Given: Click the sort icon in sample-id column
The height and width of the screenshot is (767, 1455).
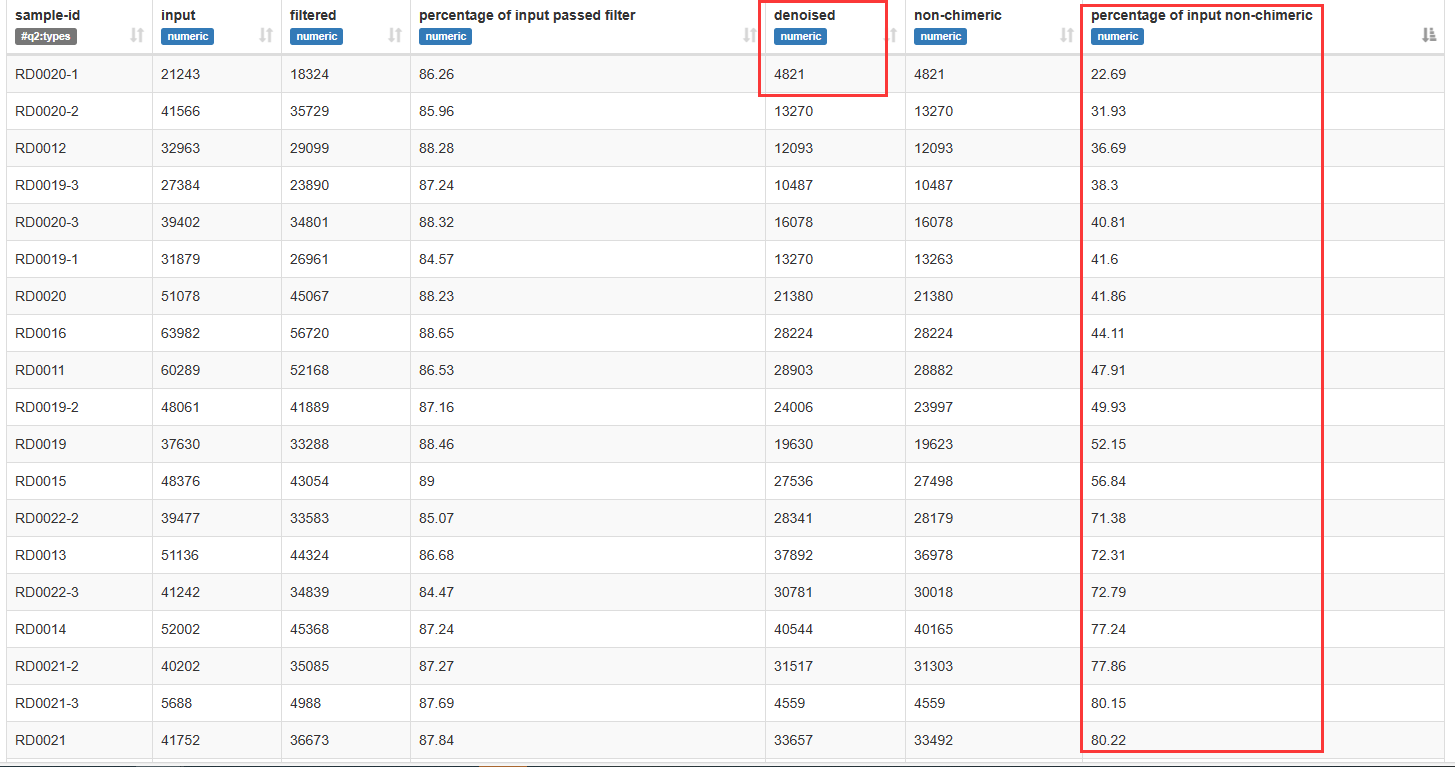Looking at the screenshot, I should click(x=137, y=36).
